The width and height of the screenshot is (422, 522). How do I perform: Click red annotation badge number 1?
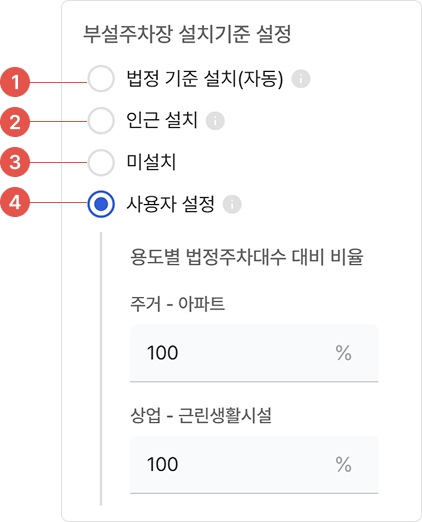[x=15, y=82]
